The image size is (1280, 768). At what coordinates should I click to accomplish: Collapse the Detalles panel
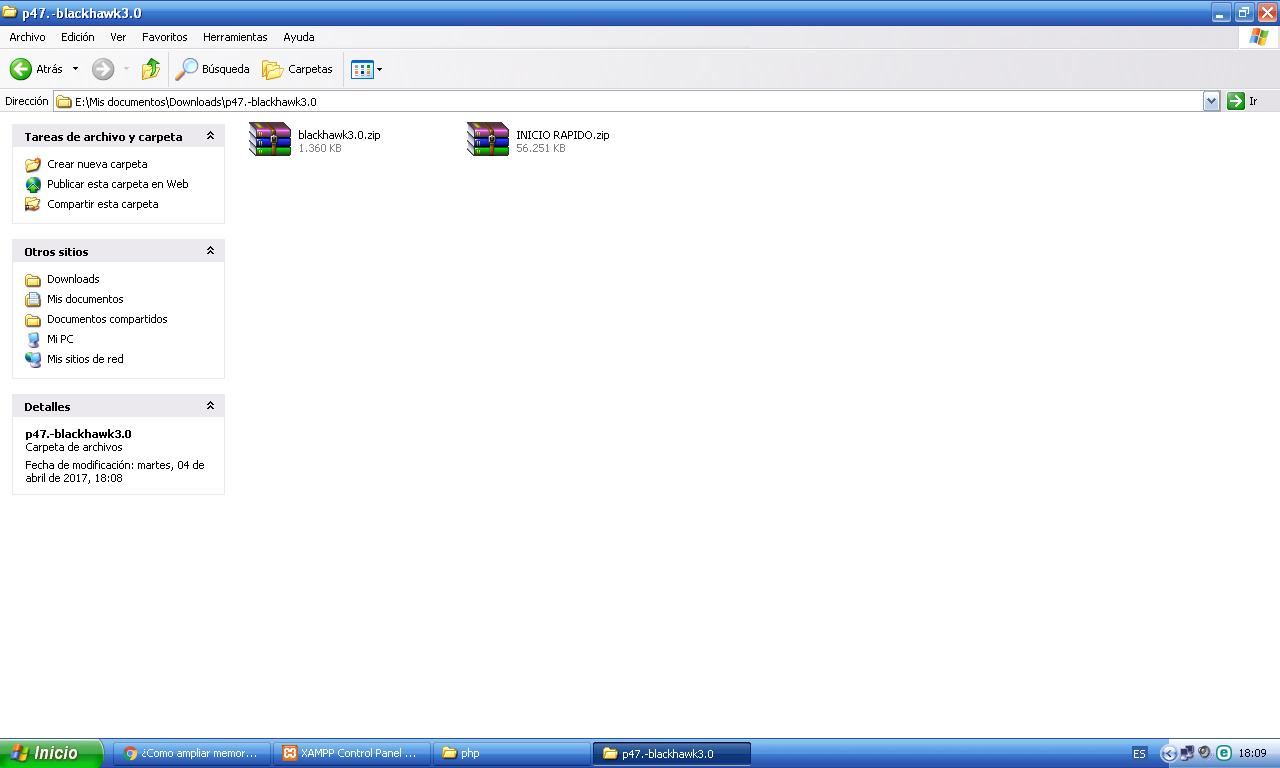210,406
